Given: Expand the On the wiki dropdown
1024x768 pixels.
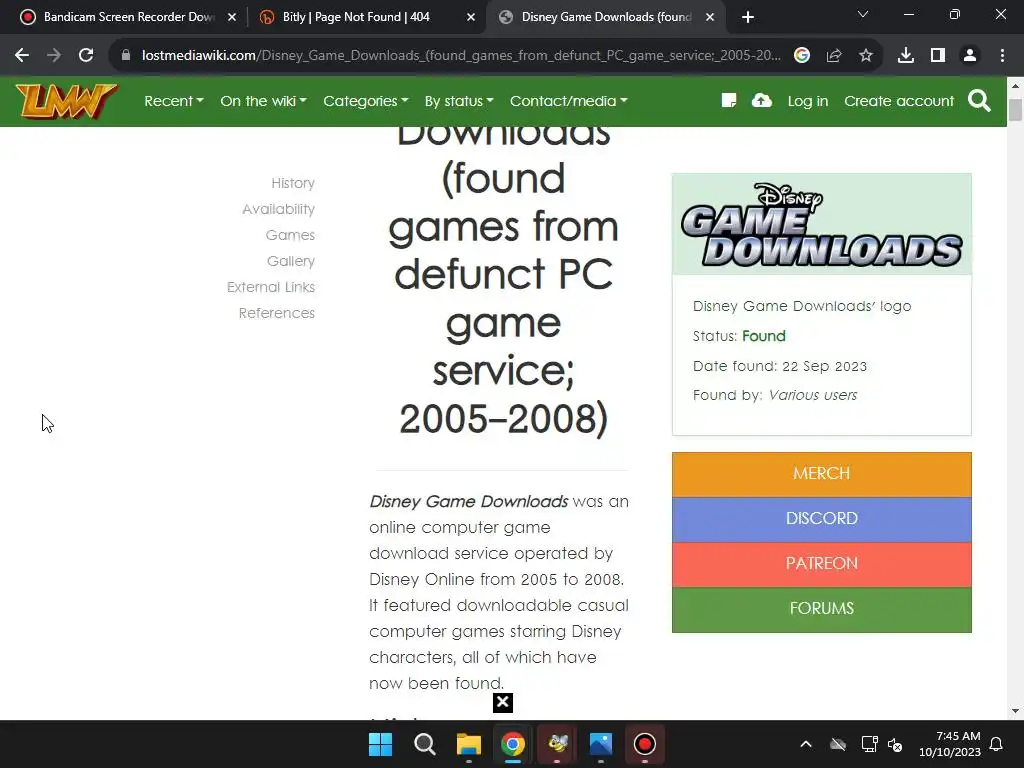Looking at the screenshot, I should click(x=263, y=101).
